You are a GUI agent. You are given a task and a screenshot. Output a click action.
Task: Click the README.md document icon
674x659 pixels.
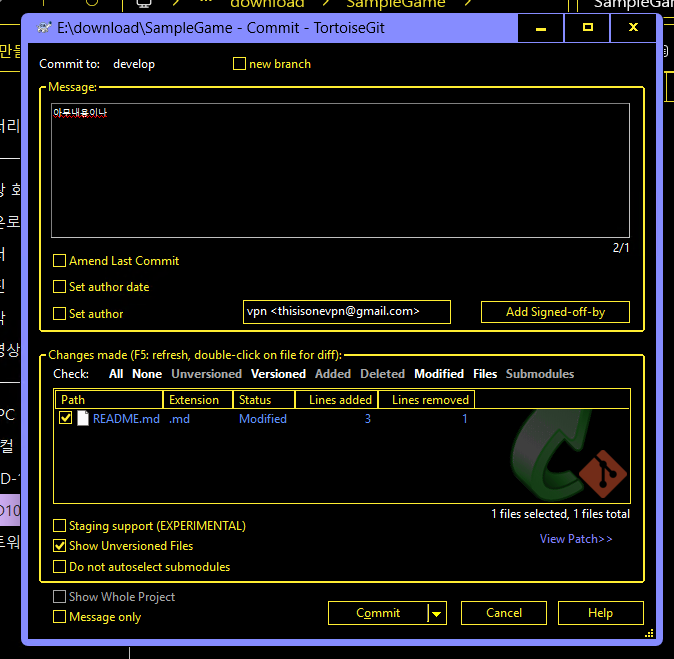pos(83,418)
